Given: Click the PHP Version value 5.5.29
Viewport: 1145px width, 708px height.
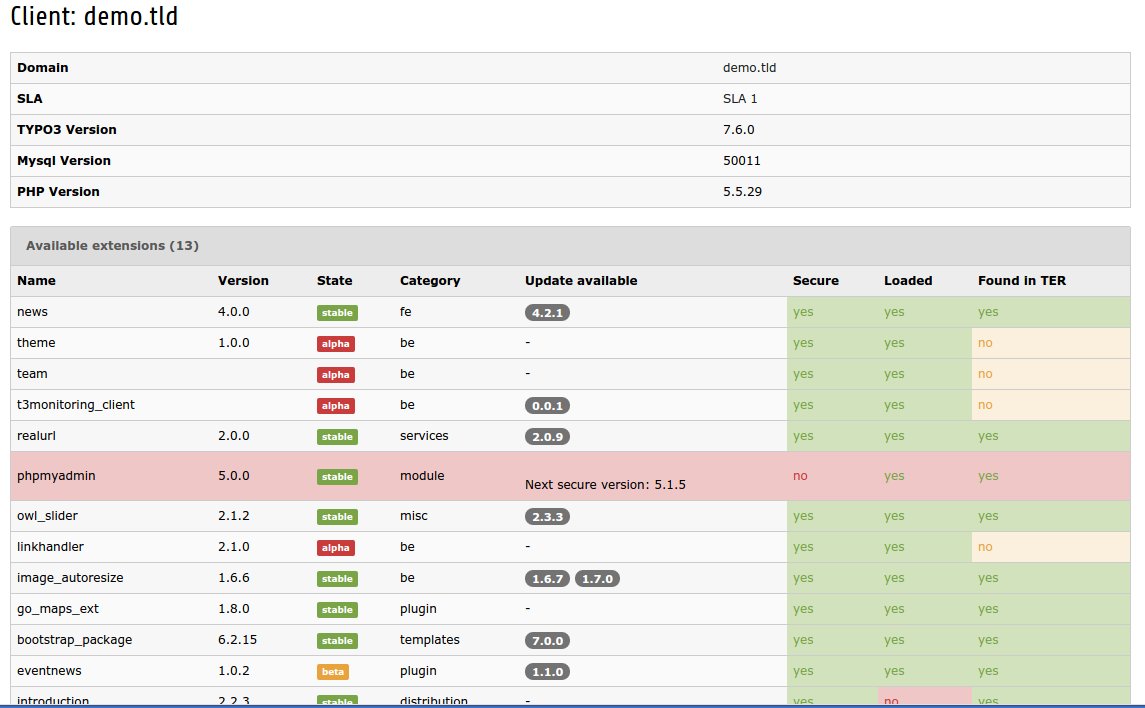Looking at the screenshot, I should tap(743, 191).
